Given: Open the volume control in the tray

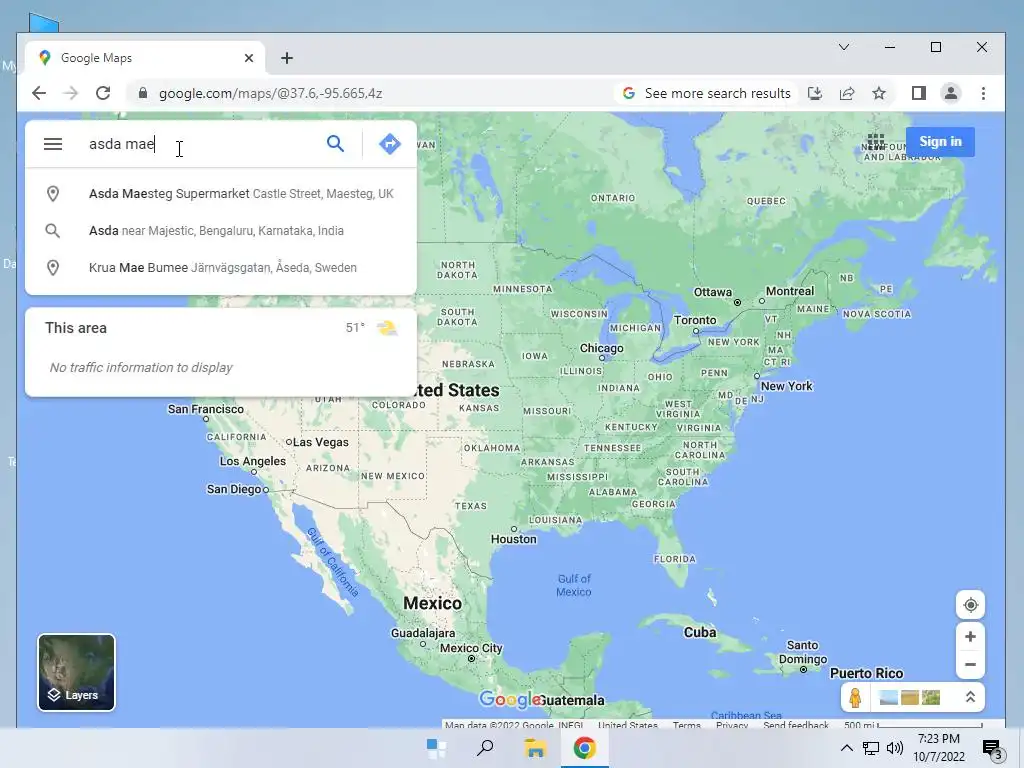Looking at the screenshot, I should click(895, 748).
